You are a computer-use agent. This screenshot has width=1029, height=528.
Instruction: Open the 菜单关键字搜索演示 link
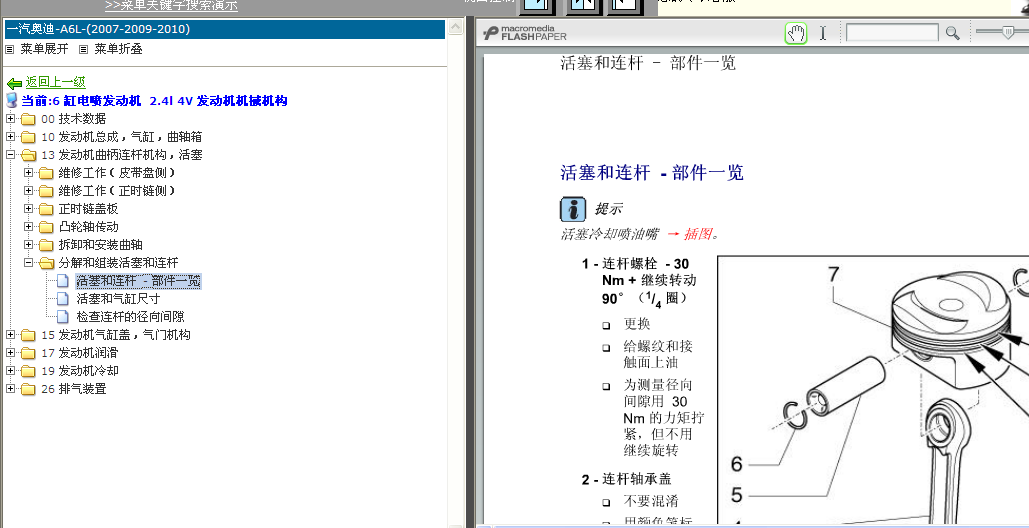click(x=171, y=5)
